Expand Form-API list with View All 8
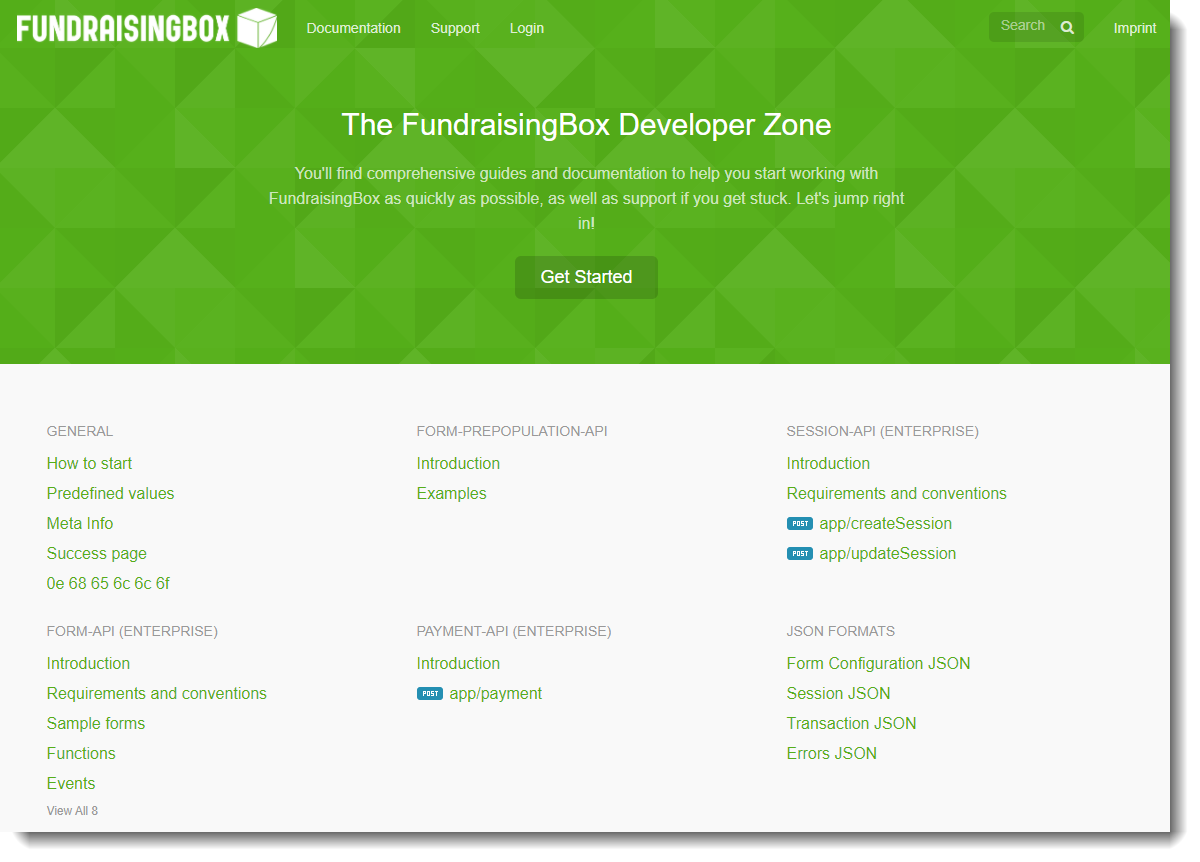 coord(72,811)
